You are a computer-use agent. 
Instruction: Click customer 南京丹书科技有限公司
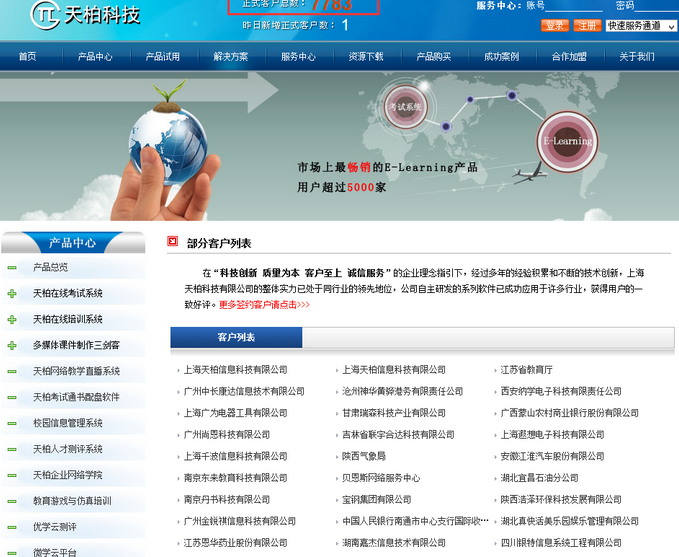pos(227,500)
